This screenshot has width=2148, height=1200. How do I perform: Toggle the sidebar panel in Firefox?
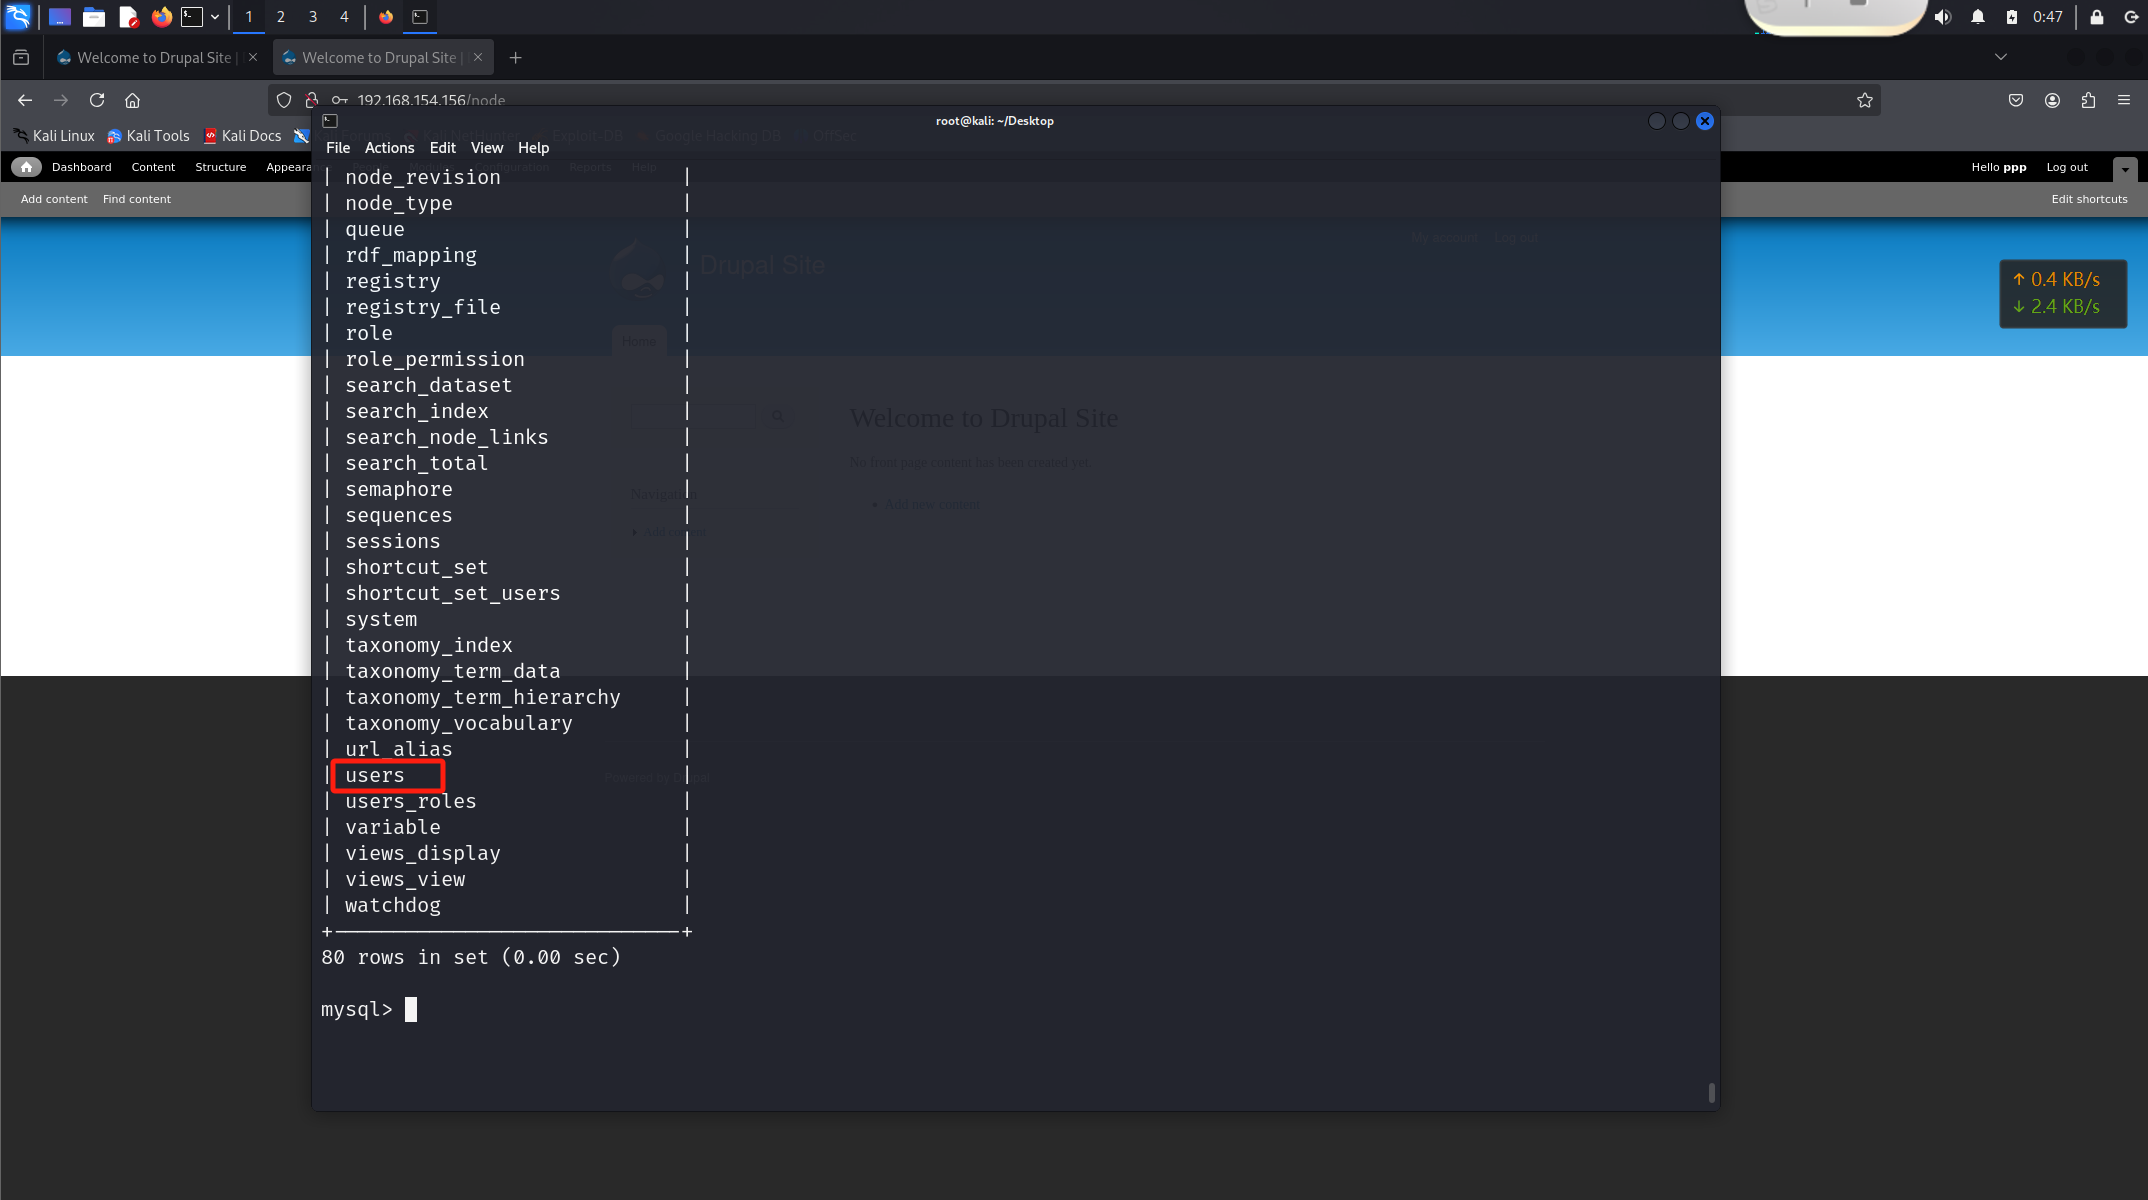(21, 57)
